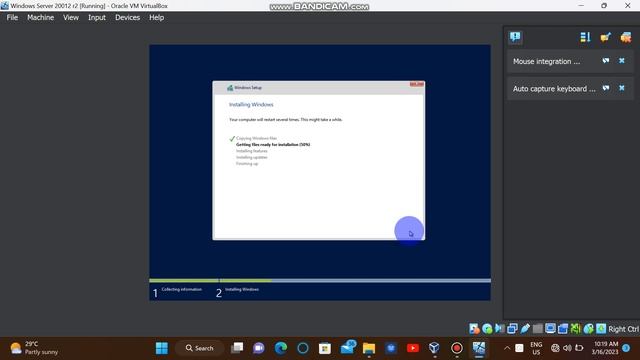Image resolution: width=640 pixels, height=360 pixels.
Task: Open VirtualBox Manager cube icon in taskbar
Action: 434,348
